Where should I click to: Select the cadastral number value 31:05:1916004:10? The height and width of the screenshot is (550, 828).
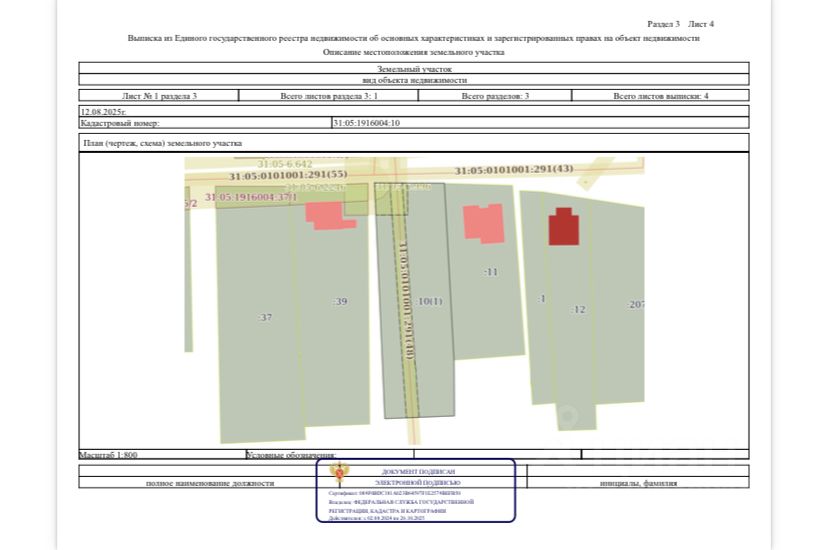(366, 123)
